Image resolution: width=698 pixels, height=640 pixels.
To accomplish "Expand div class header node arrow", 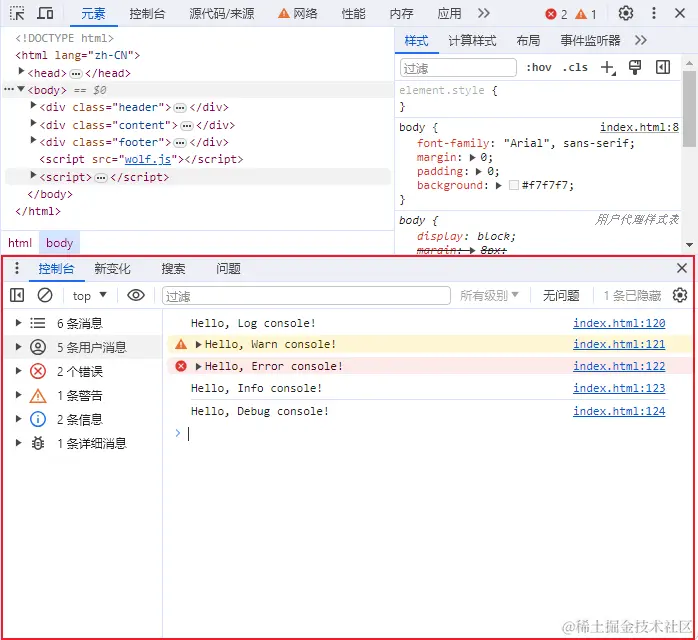I will (33, 105).
